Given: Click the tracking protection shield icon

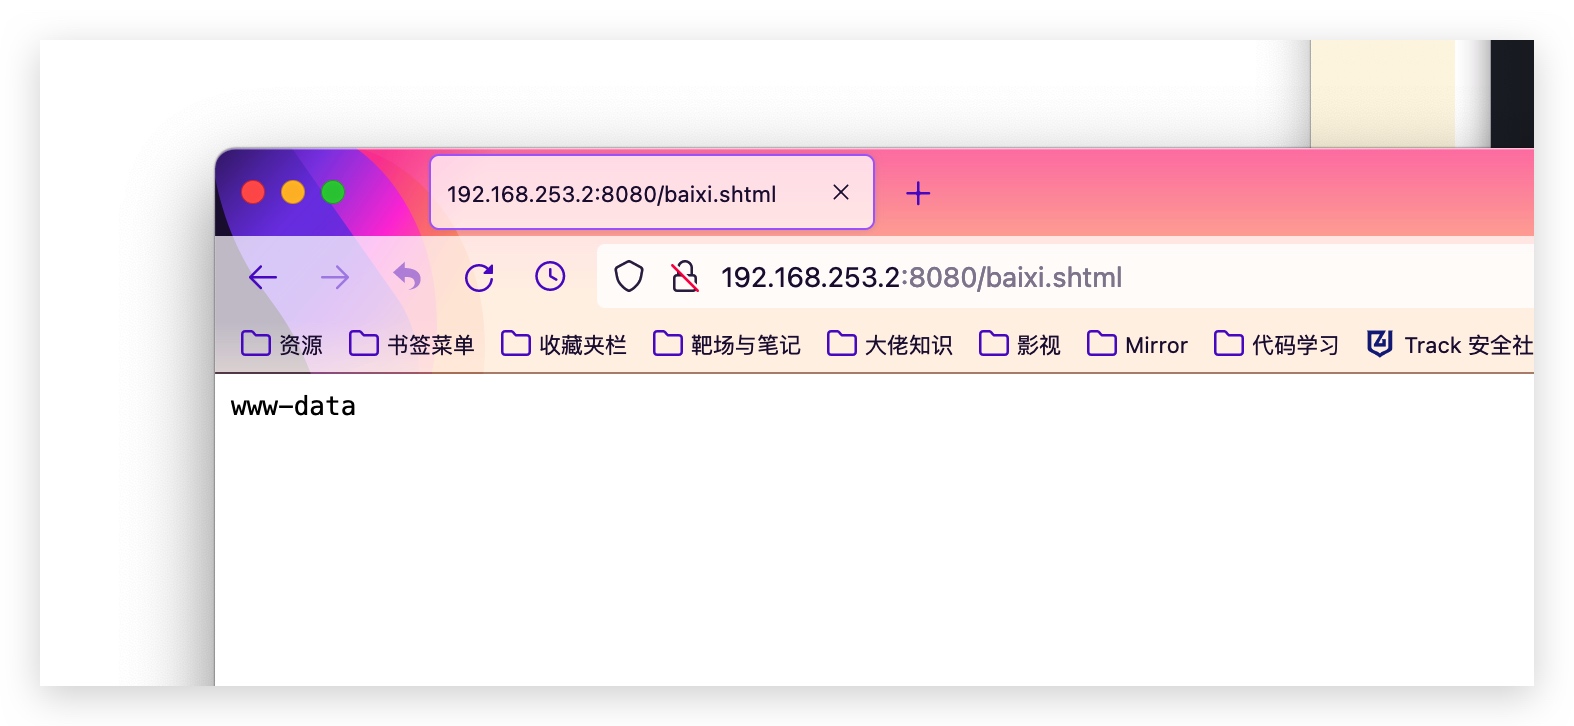Looking at the screenshot, I should click(628, 277).
